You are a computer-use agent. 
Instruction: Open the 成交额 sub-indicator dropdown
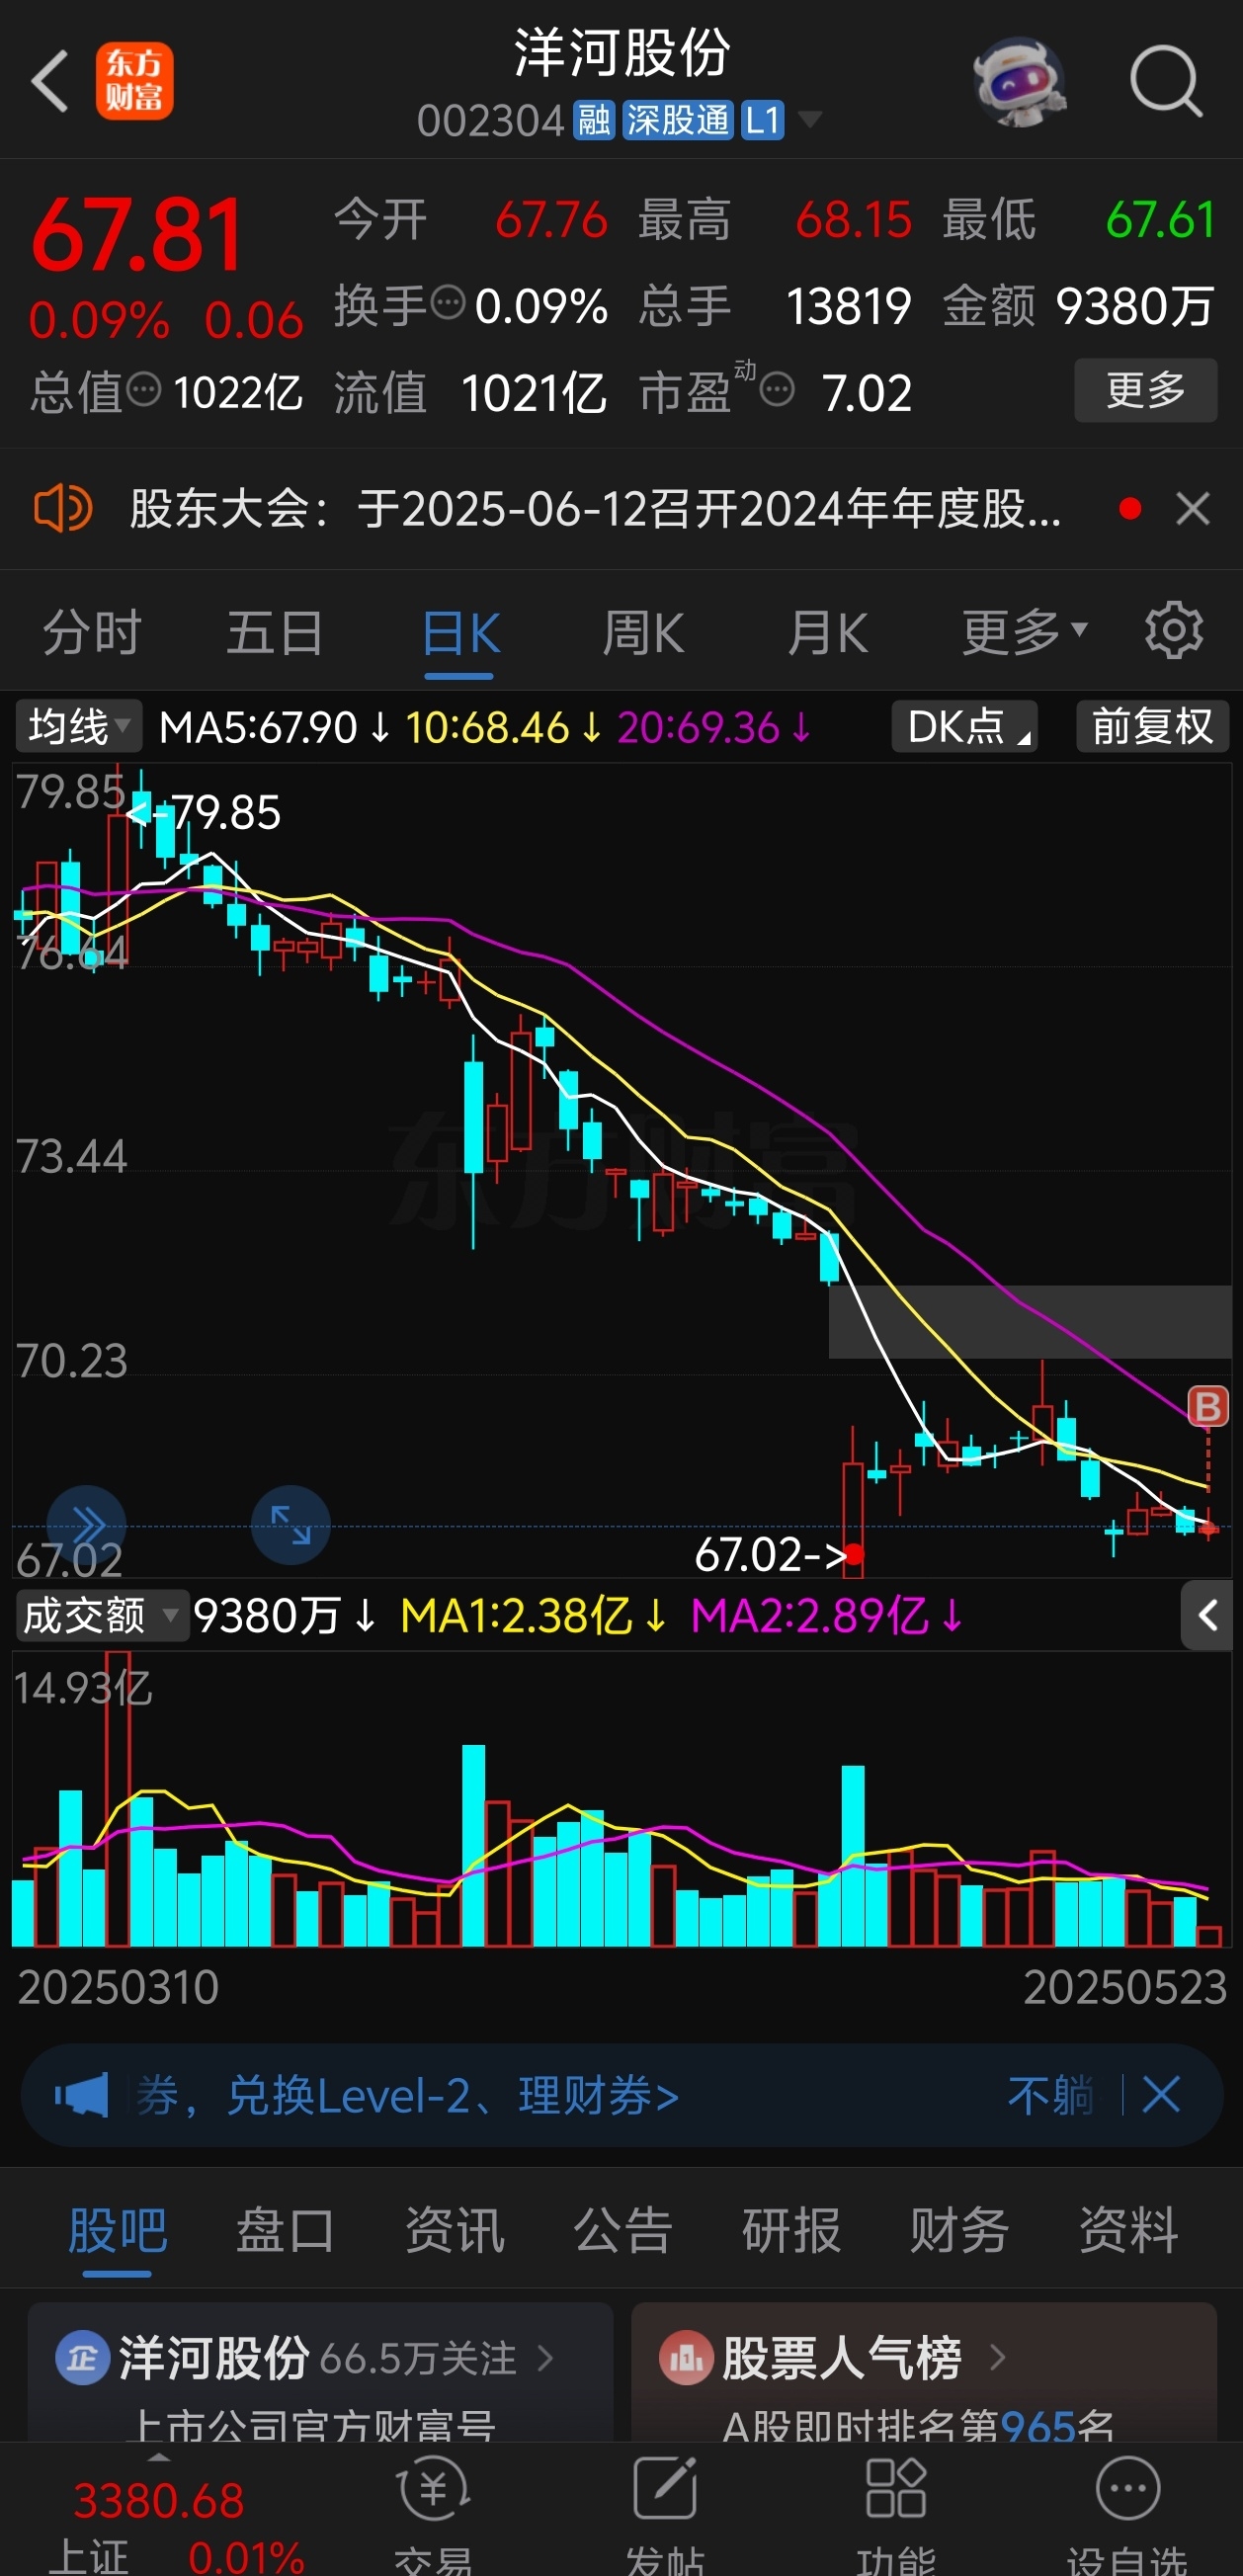102,1616
